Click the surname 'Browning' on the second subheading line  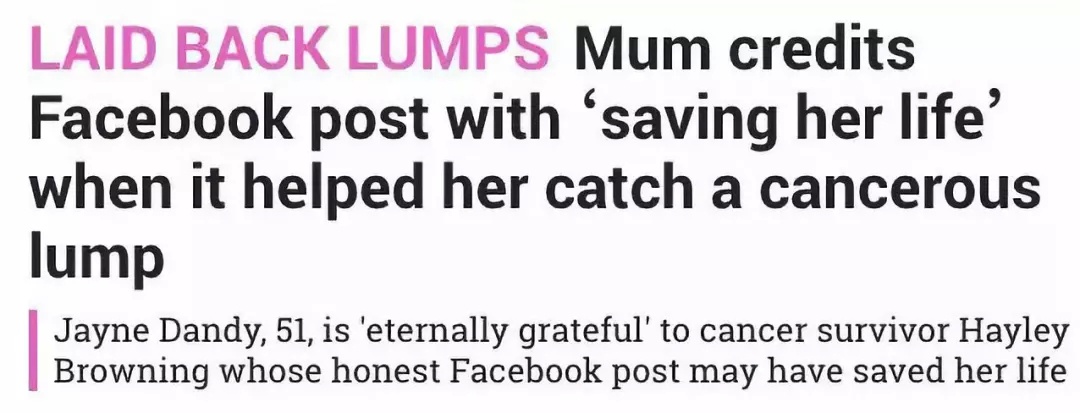135,372
